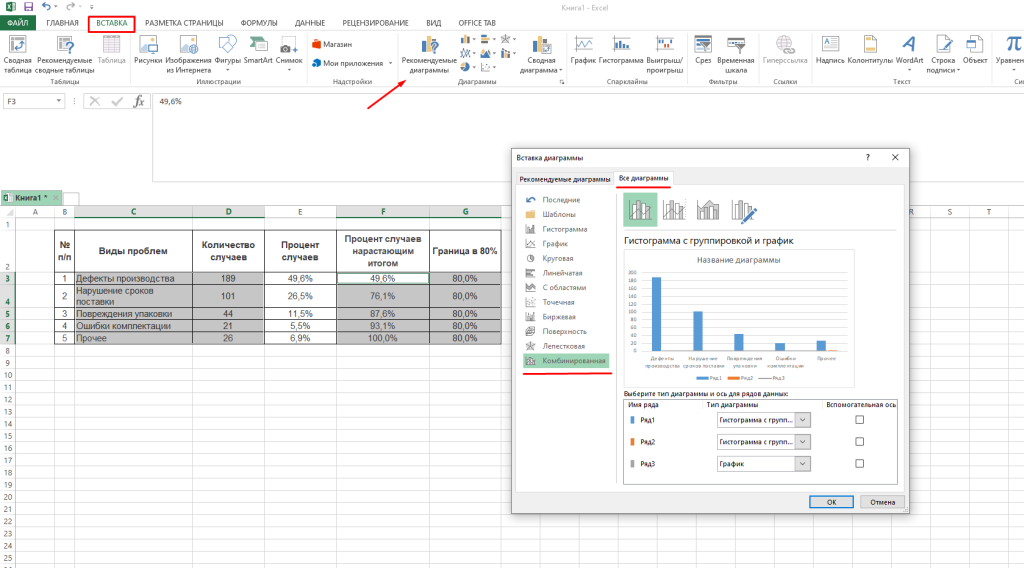This screenshot has height=568, width=1024.
Task: Select Точечная in chart type list
Action: click(558, 302)
